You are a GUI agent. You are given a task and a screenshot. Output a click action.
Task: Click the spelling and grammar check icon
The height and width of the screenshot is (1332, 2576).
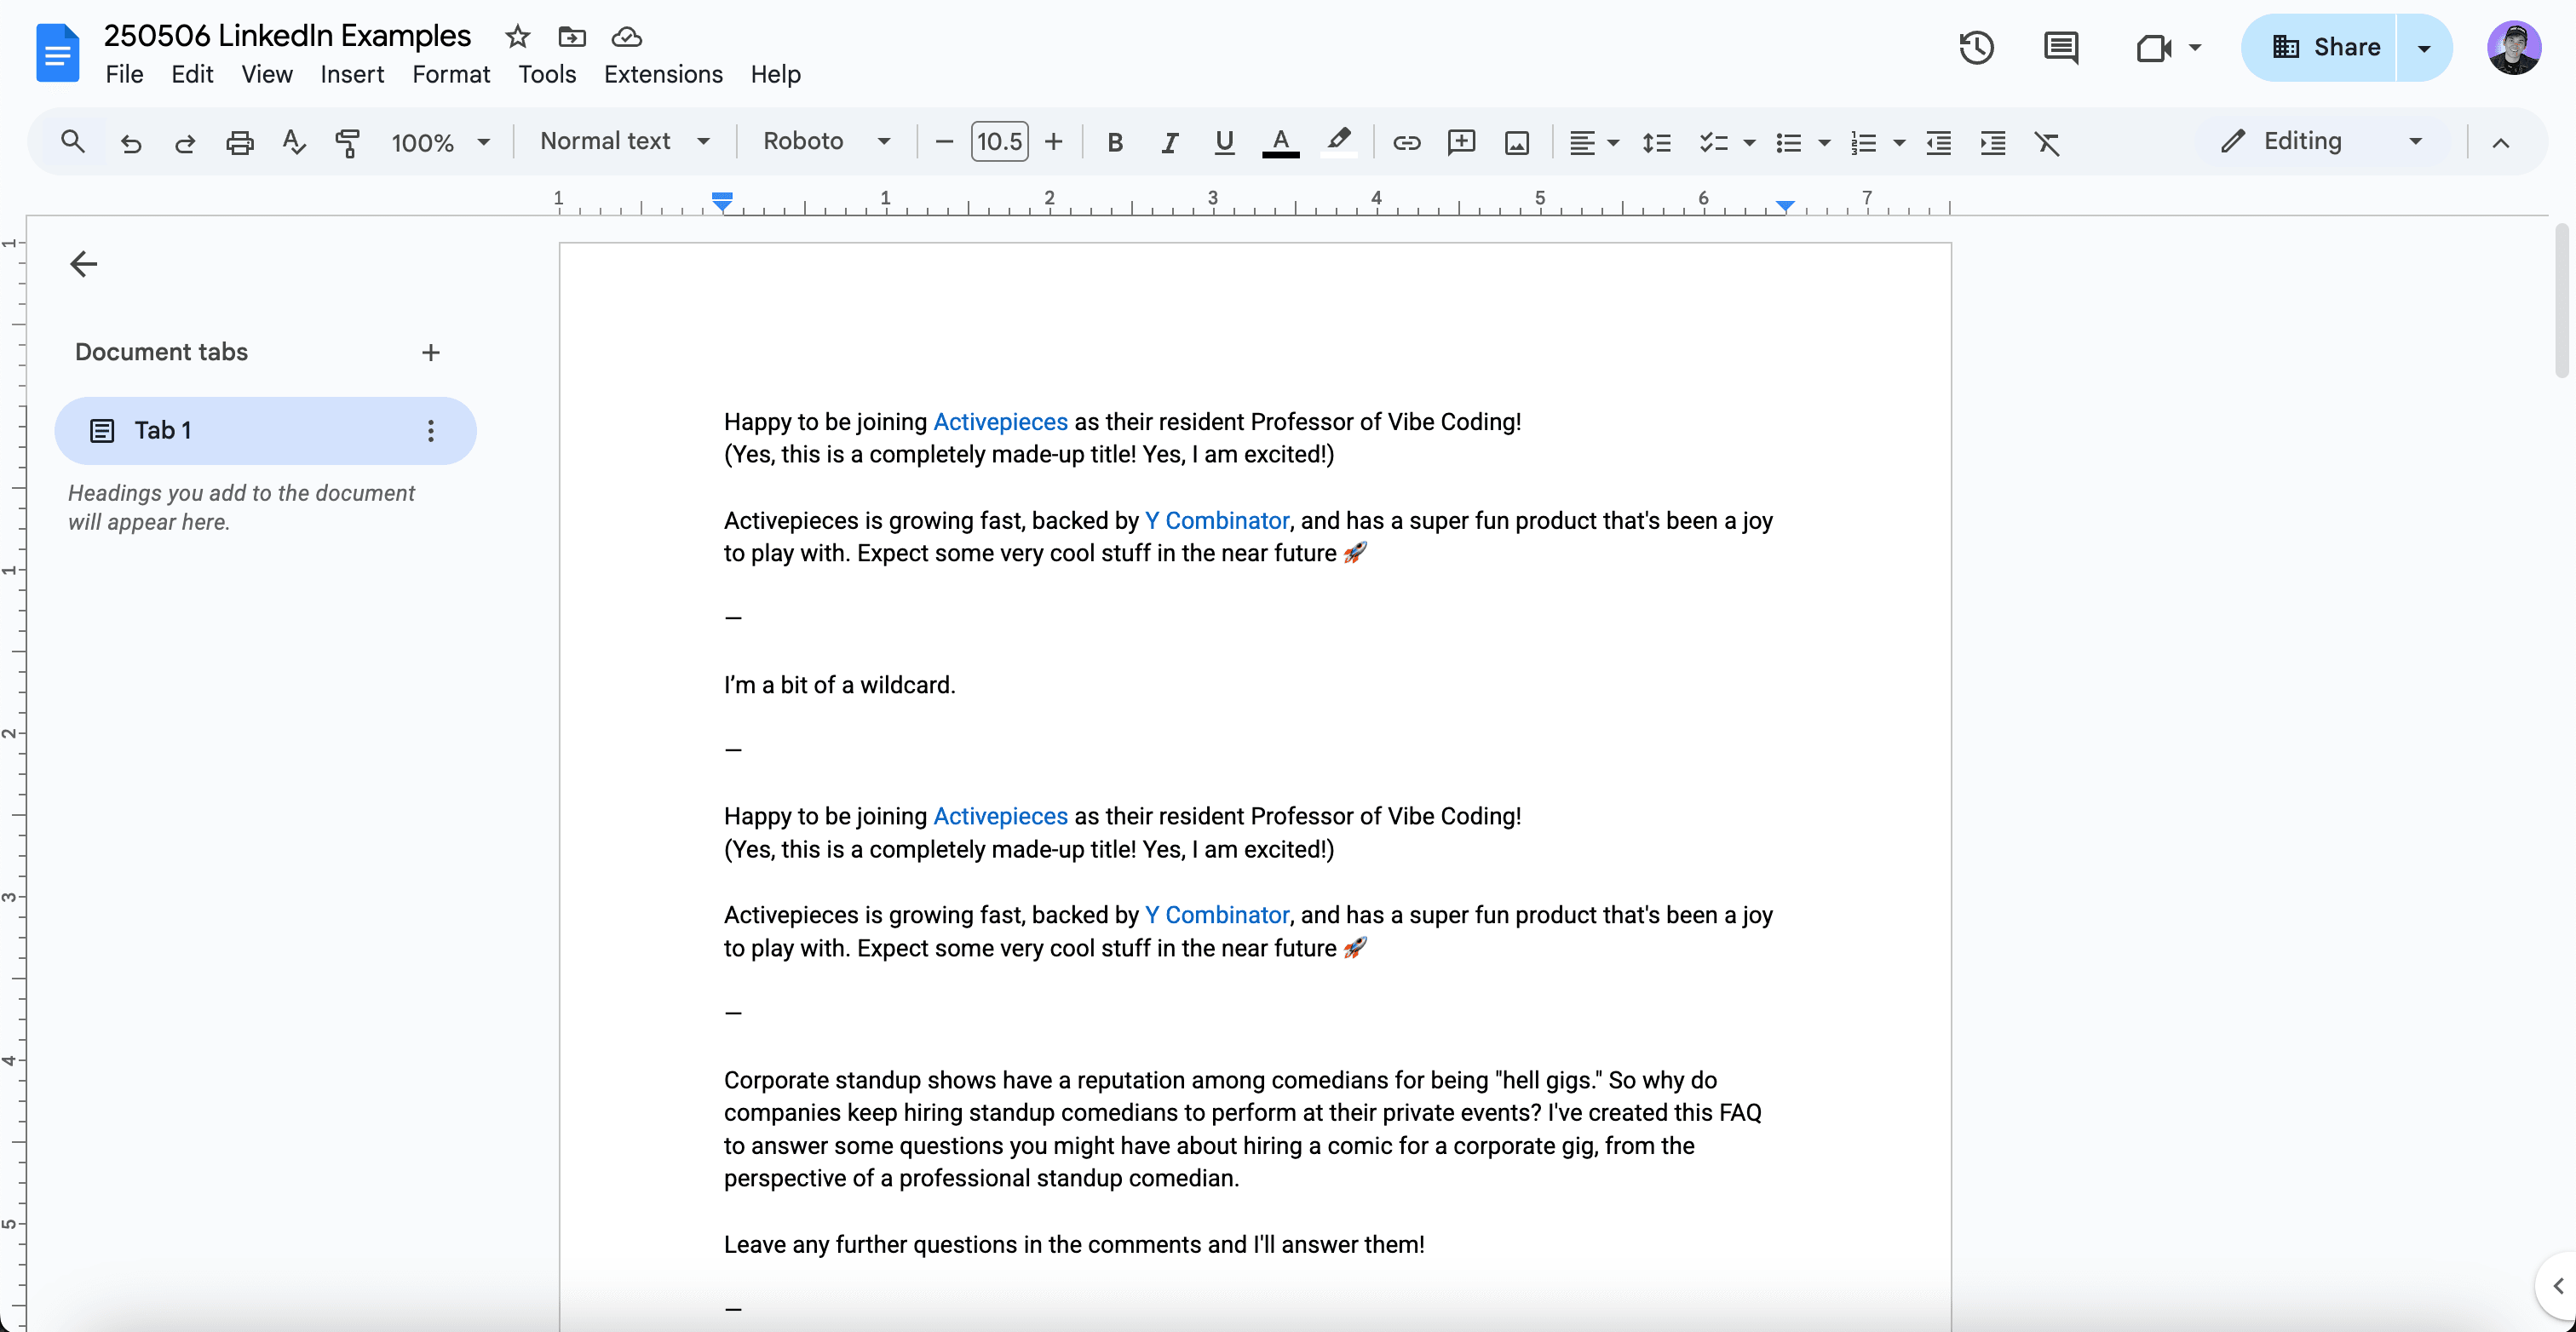click(x=293, y=142)
